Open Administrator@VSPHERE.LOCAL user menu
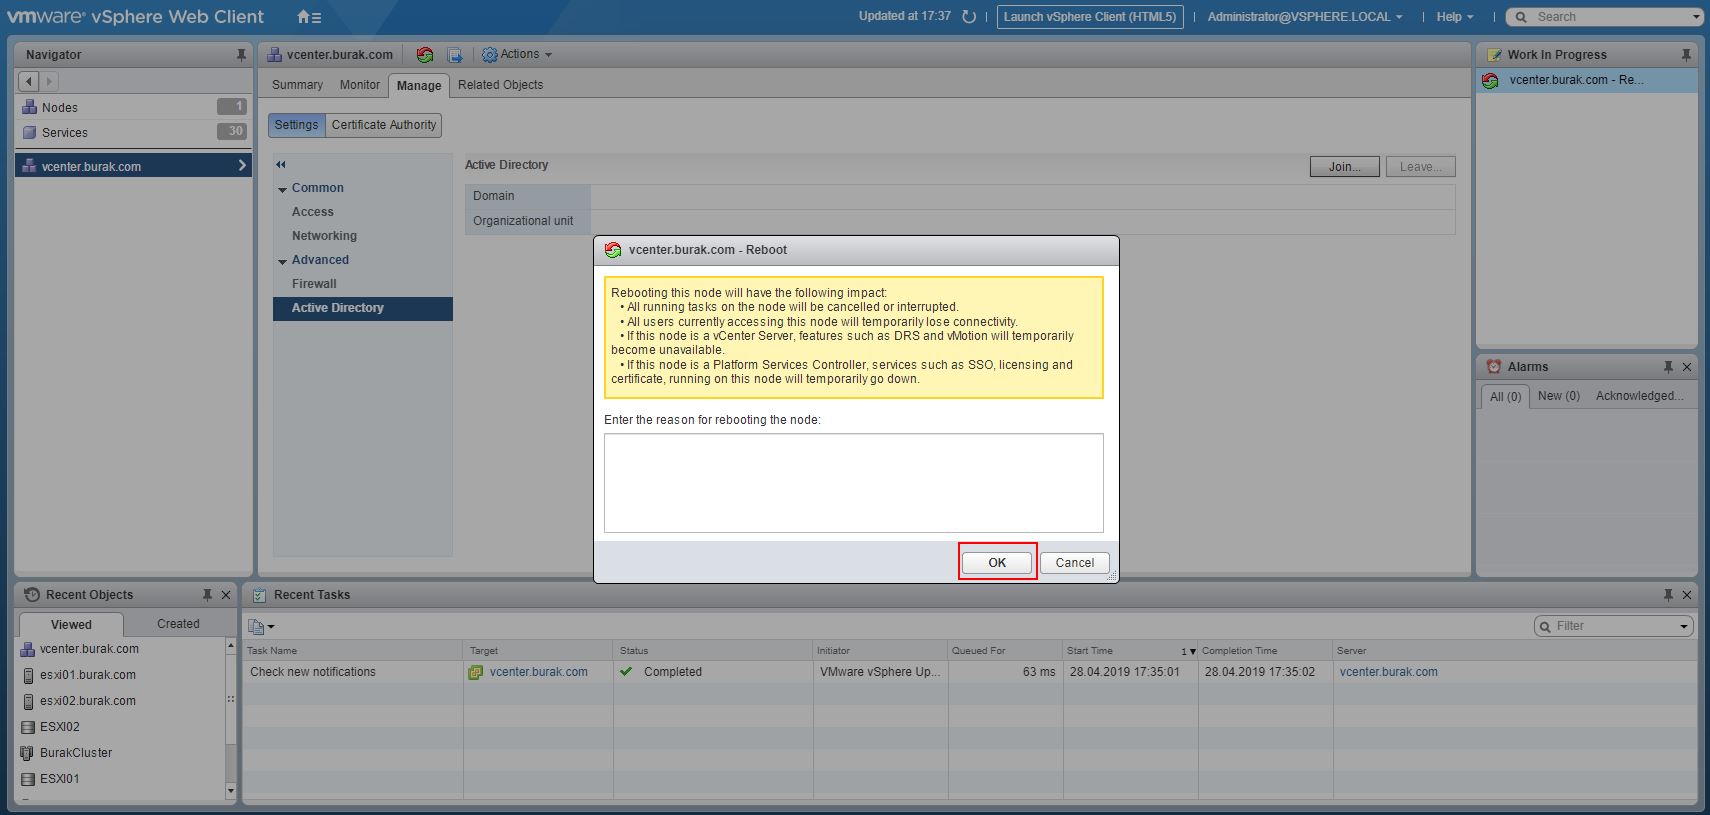This screenshot has height=815, width=1710. click(1305, 17)
